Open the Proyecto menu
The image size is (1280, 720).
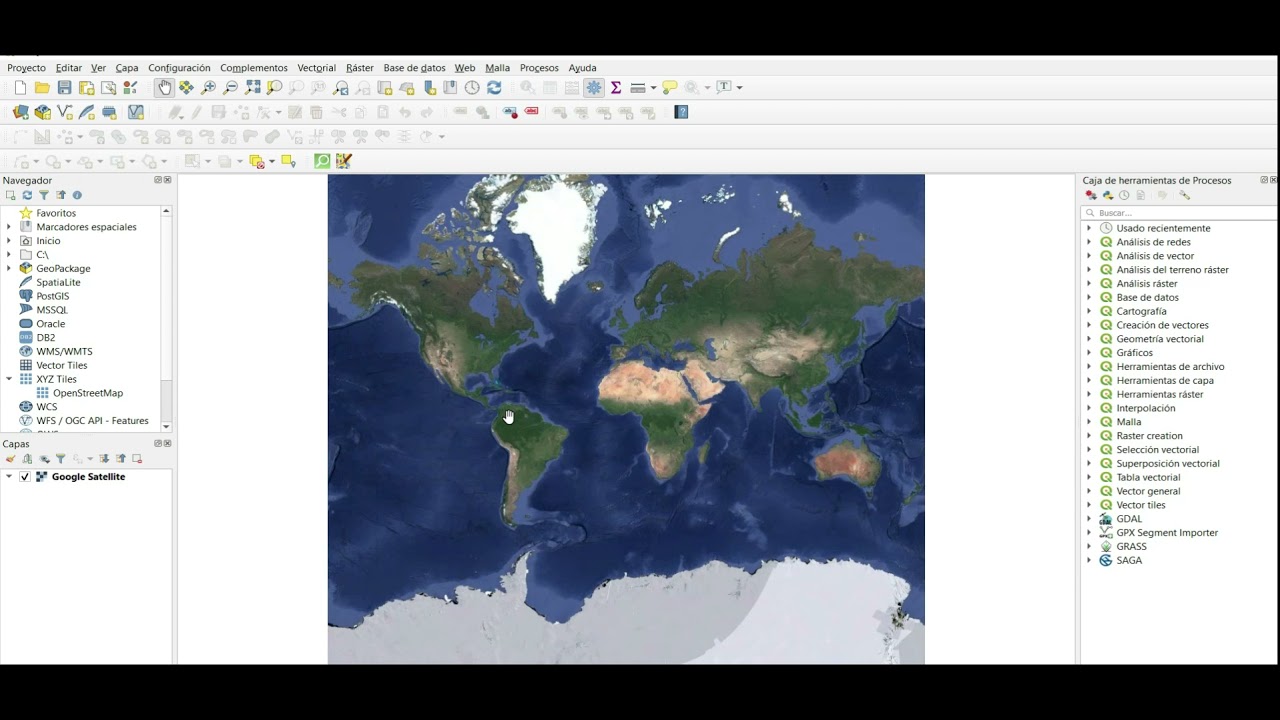26,68
